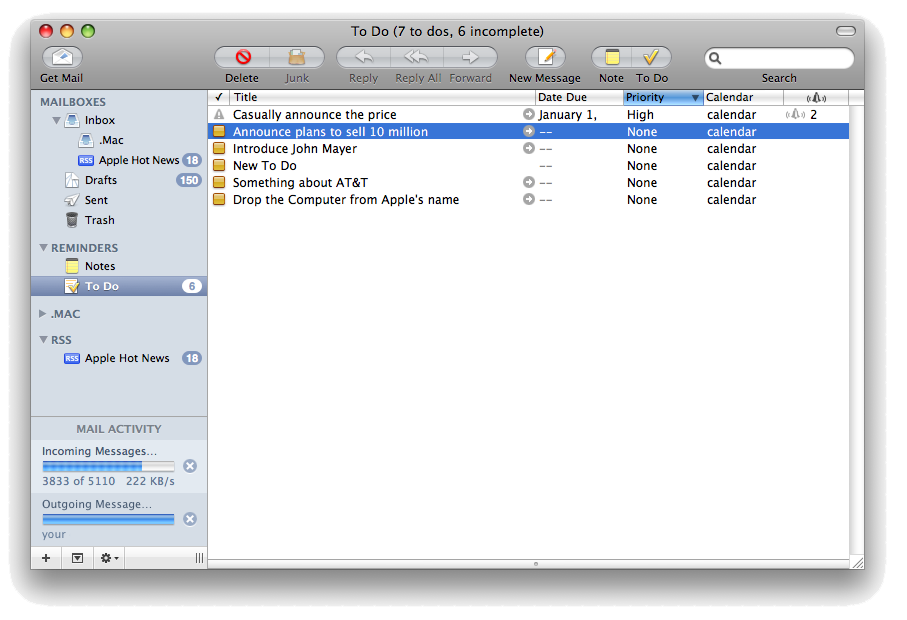Click the High priority cell
This screenshot has width=907, height=620.
[x=640, y=115]
